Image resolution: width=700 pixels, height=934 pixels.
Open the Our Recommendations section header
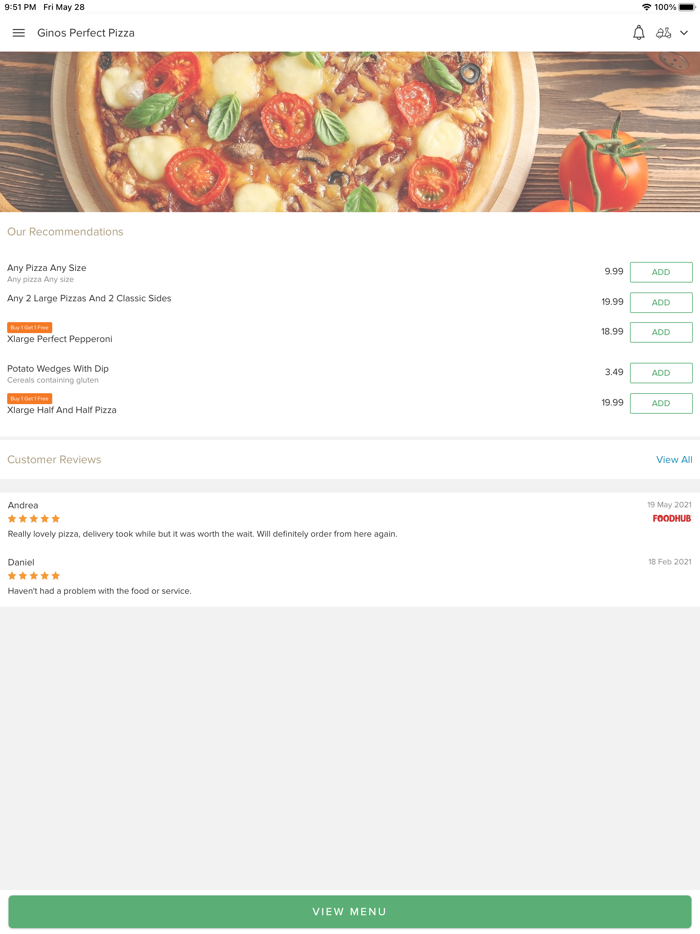(x=65, y=231)
